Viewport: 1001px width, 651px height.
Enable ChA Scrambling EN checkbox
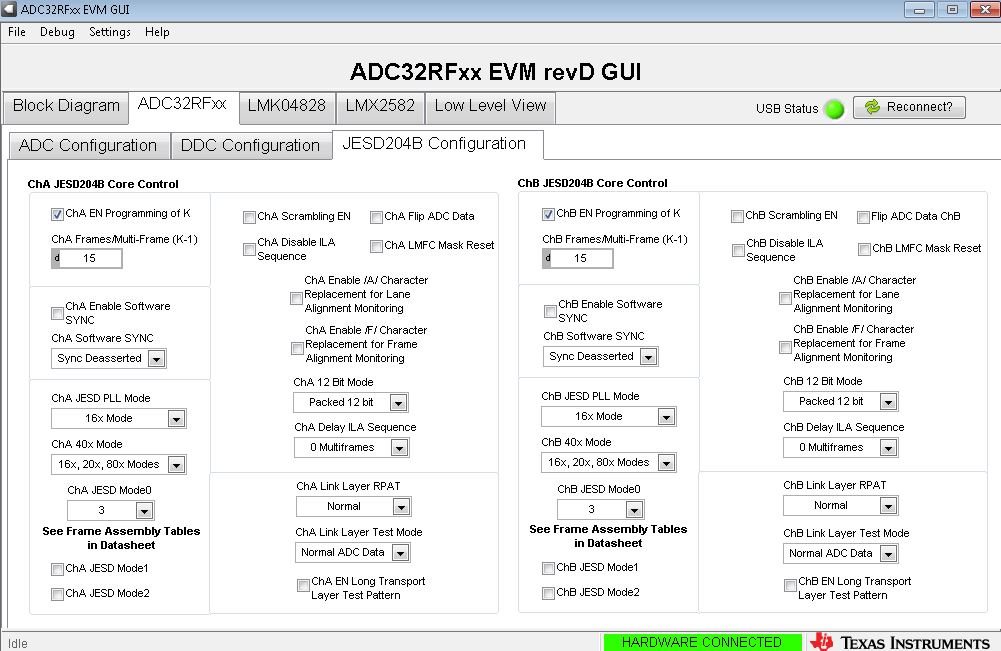pyautogui.click(x=250, y=218)
